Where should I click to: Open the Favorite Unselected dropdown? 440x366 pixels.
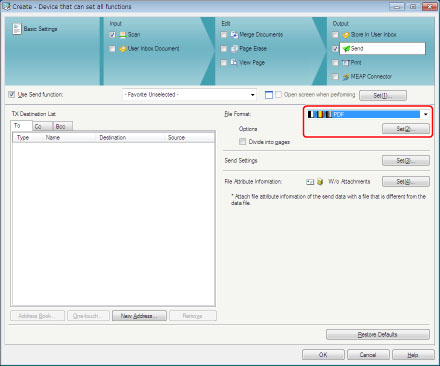189,95
